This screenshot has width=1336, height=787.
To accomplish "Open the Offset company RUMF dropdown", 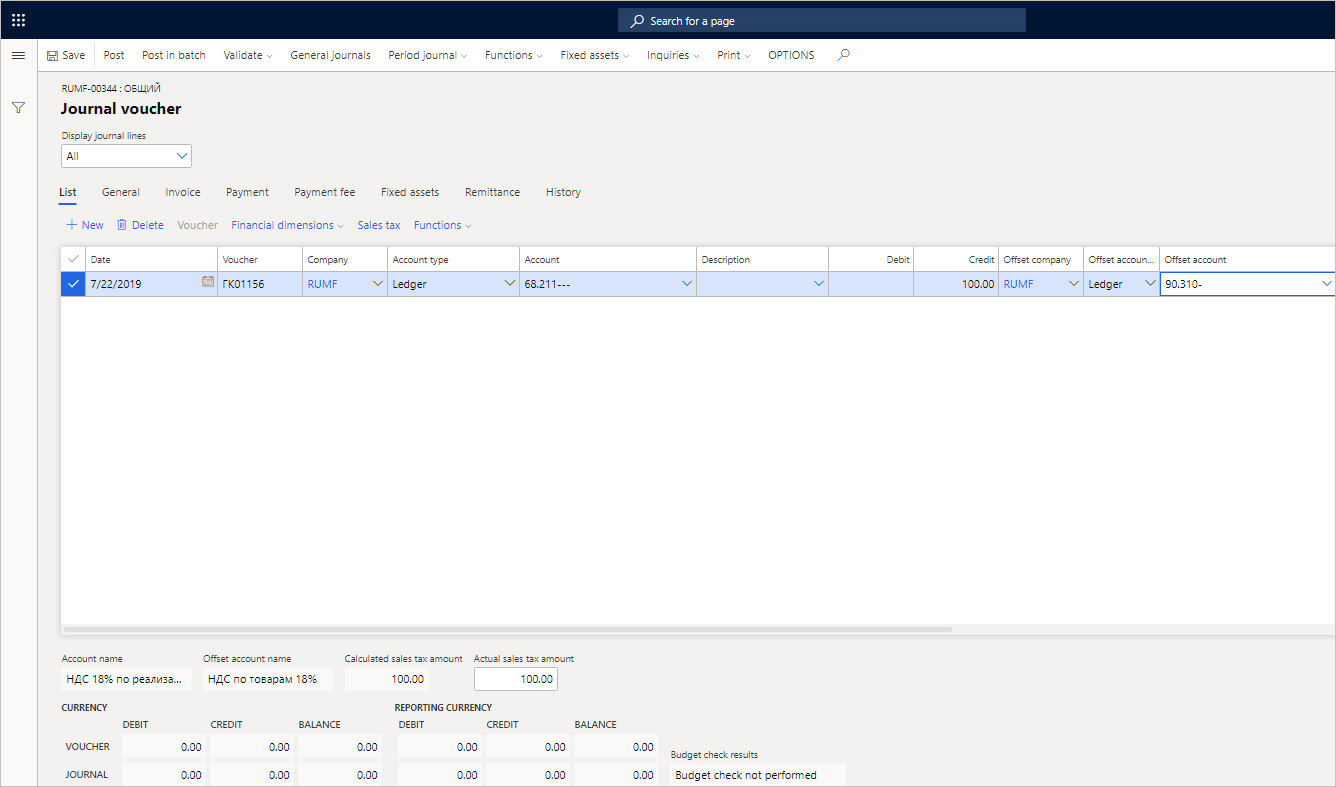I will (x=1074, y=284).
